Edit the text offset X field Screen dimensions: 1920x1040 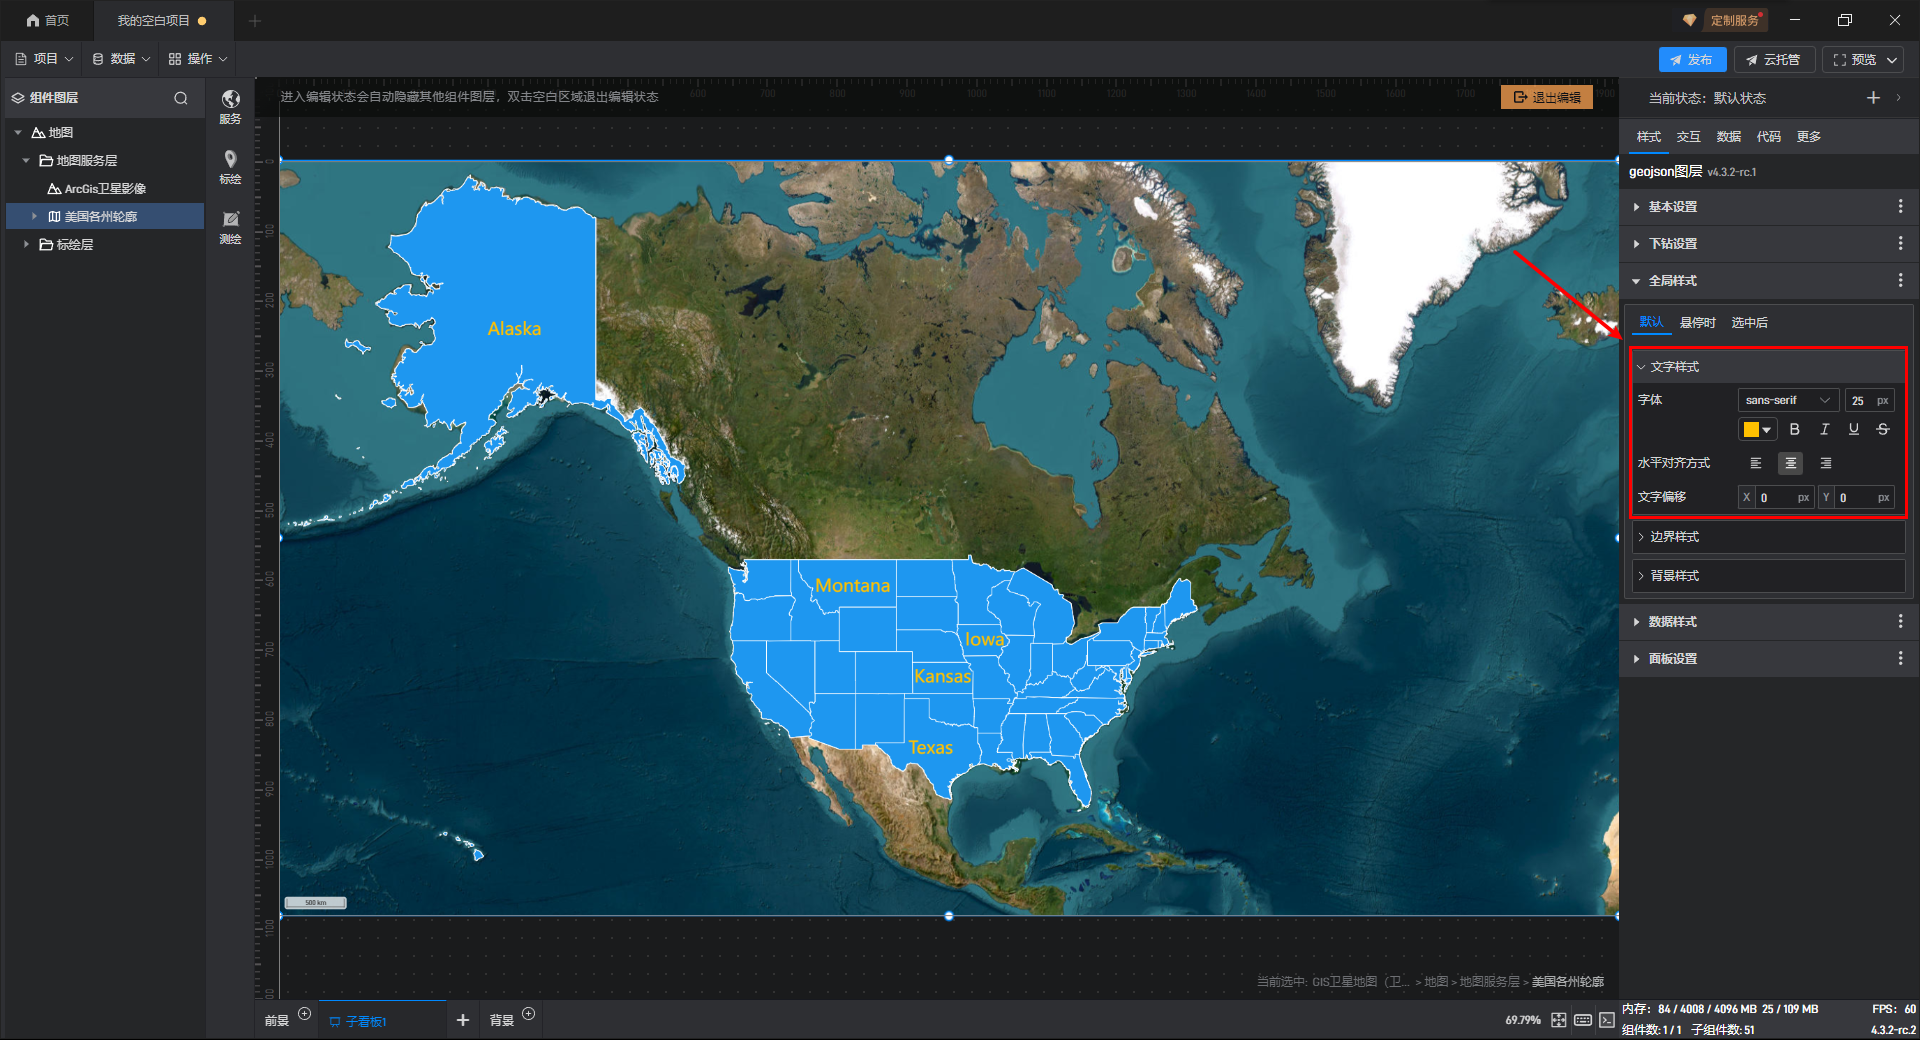point(1776,497)
